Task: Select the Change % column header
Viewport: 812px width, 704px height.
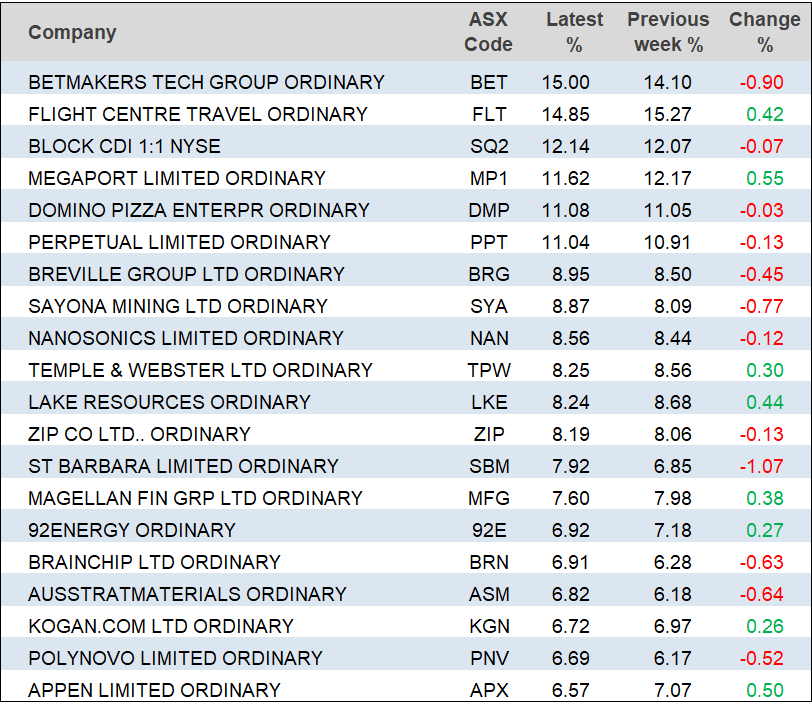Action: coord(764,32)
